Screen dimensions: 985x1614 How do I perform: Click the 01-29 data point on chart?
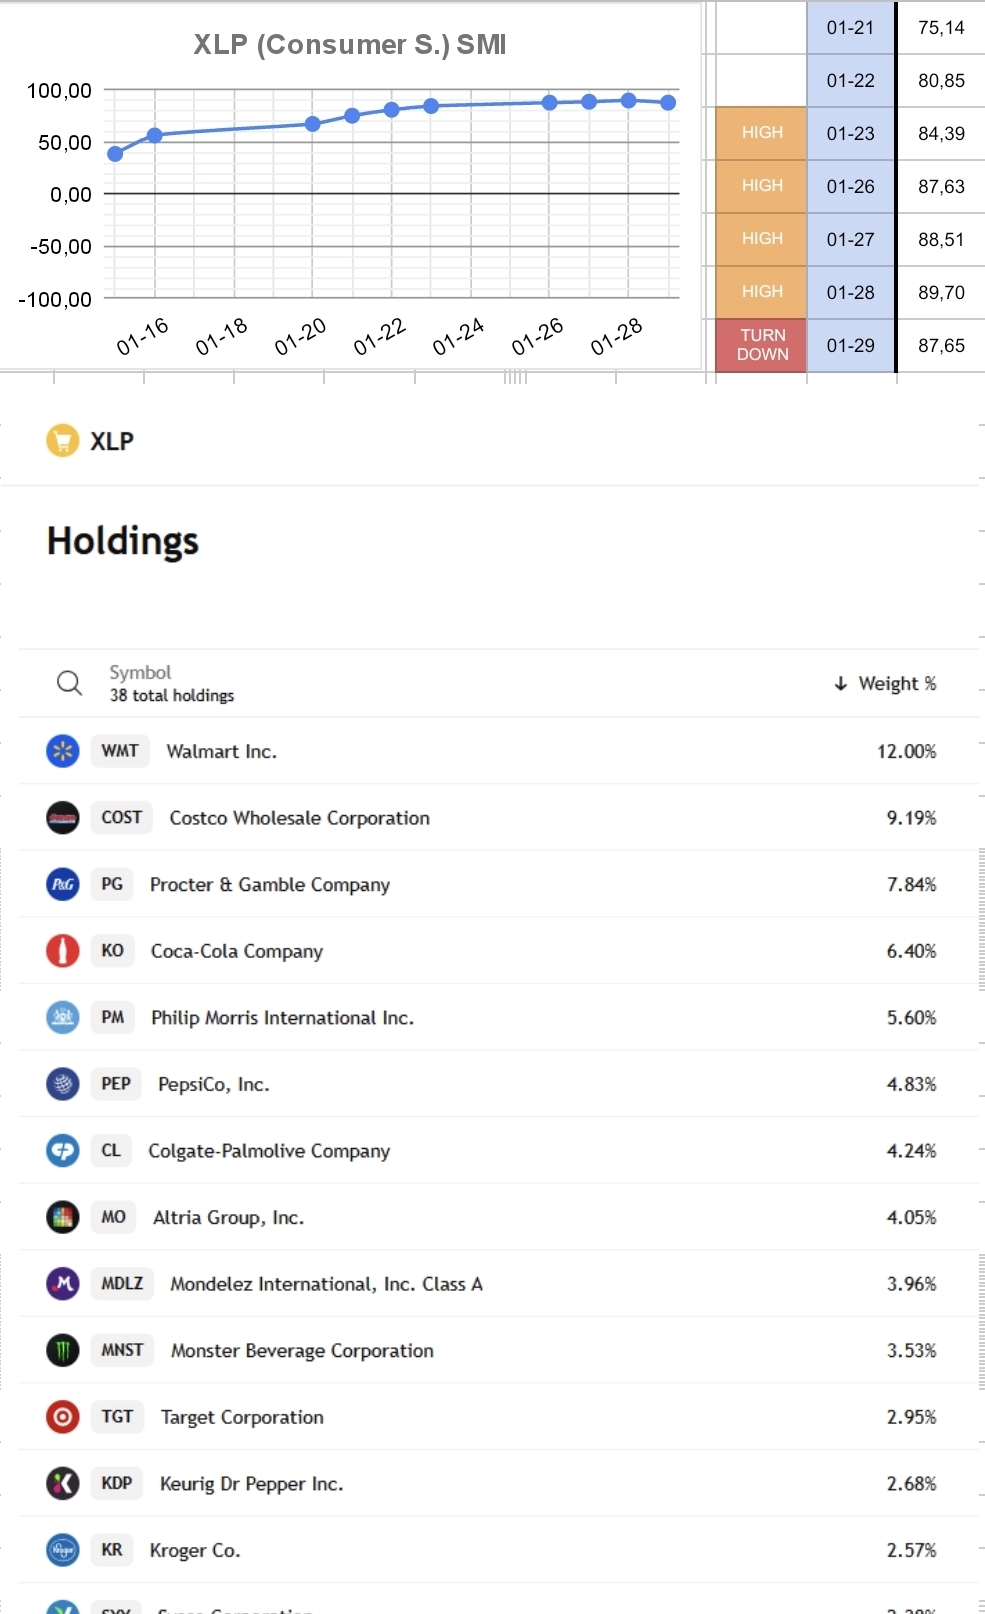pos(668,102)
